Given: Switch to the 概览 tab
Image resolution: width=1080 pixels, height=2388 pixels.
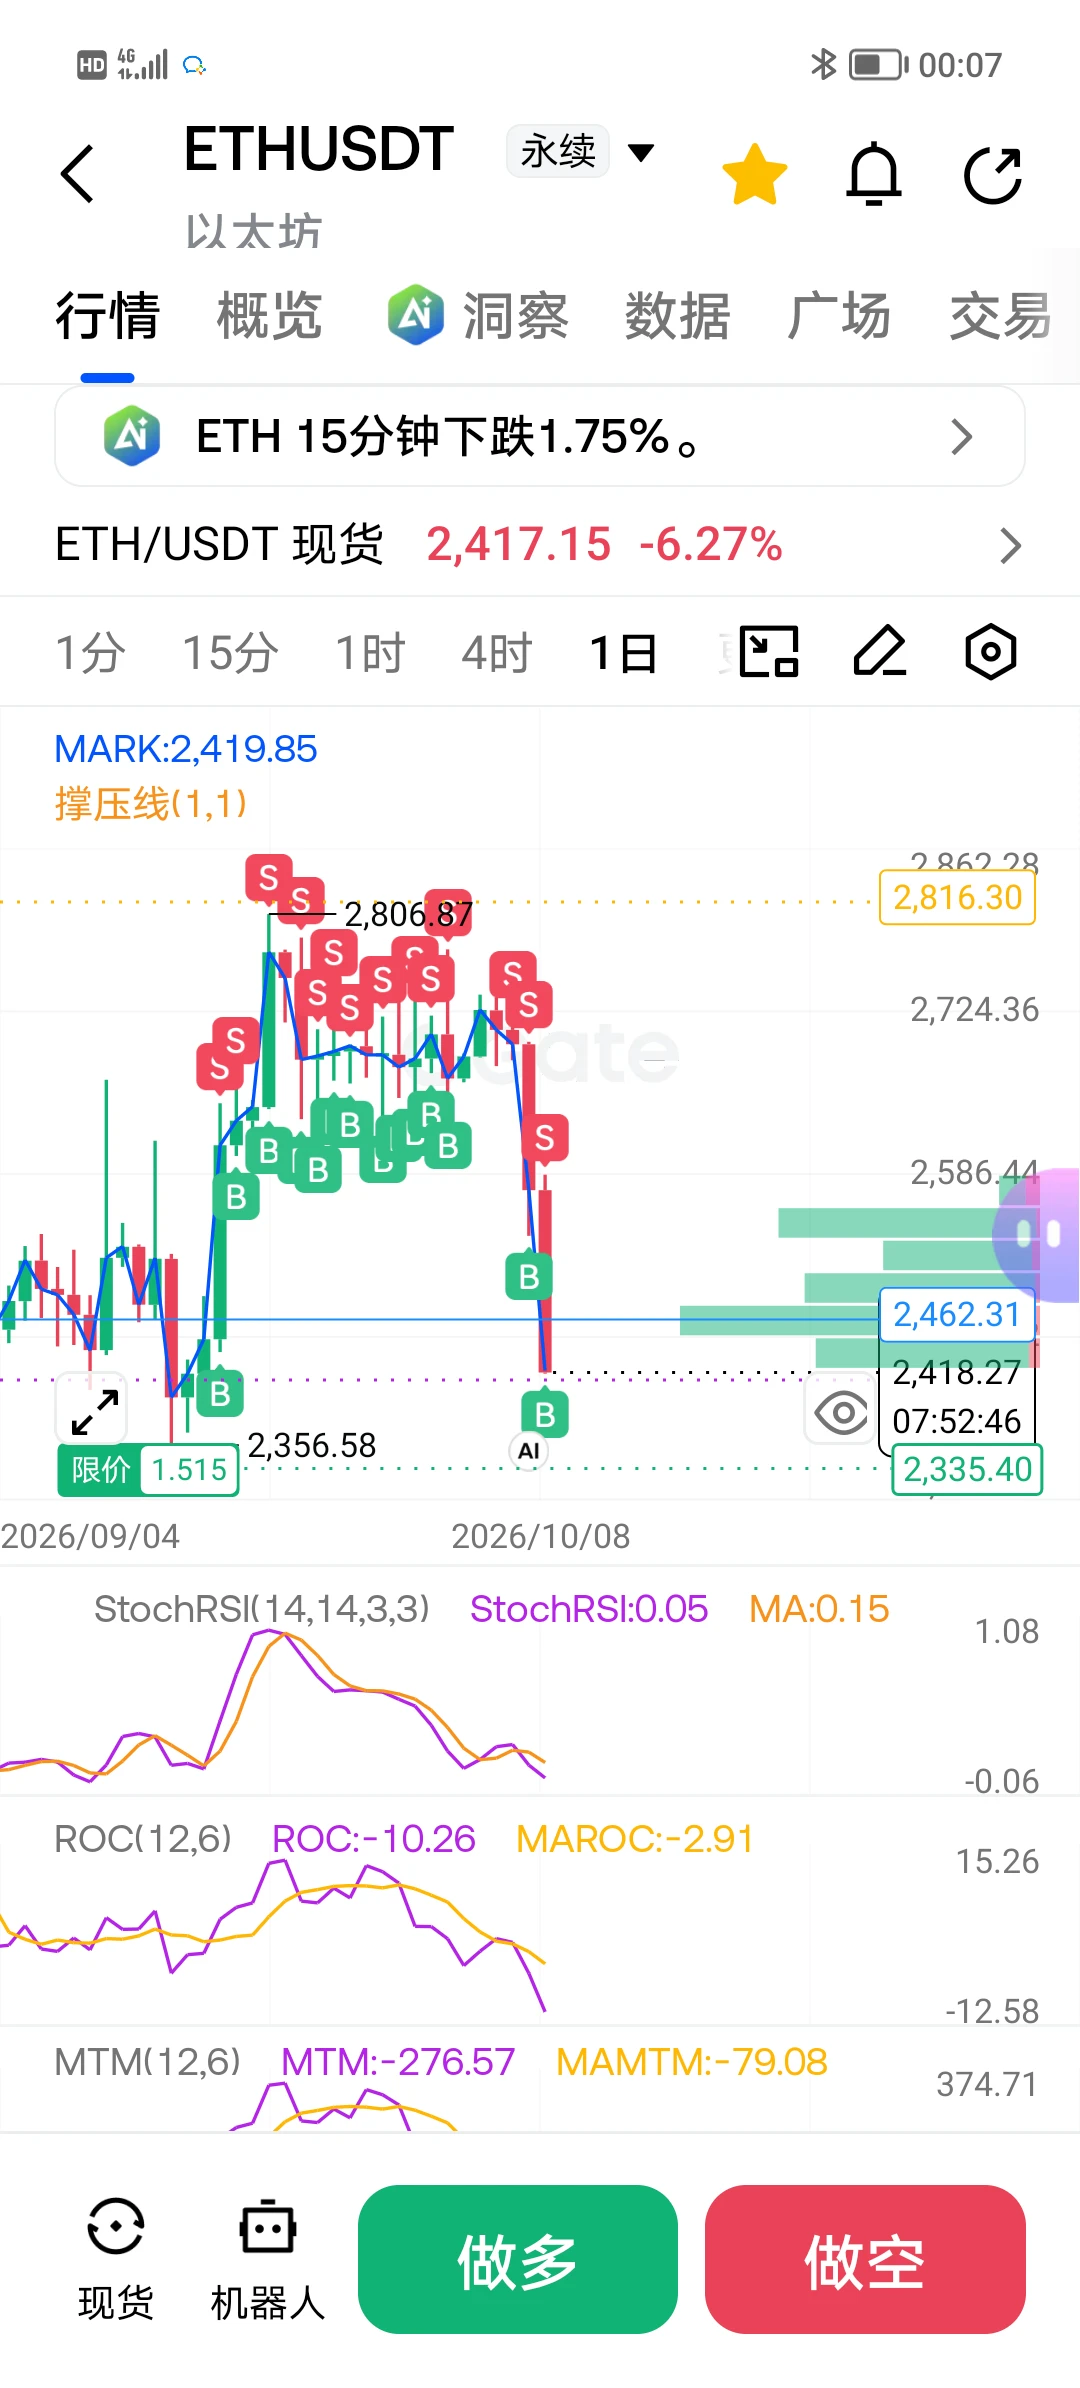Looking at the screenshot, I should click(x=269, y=316).
